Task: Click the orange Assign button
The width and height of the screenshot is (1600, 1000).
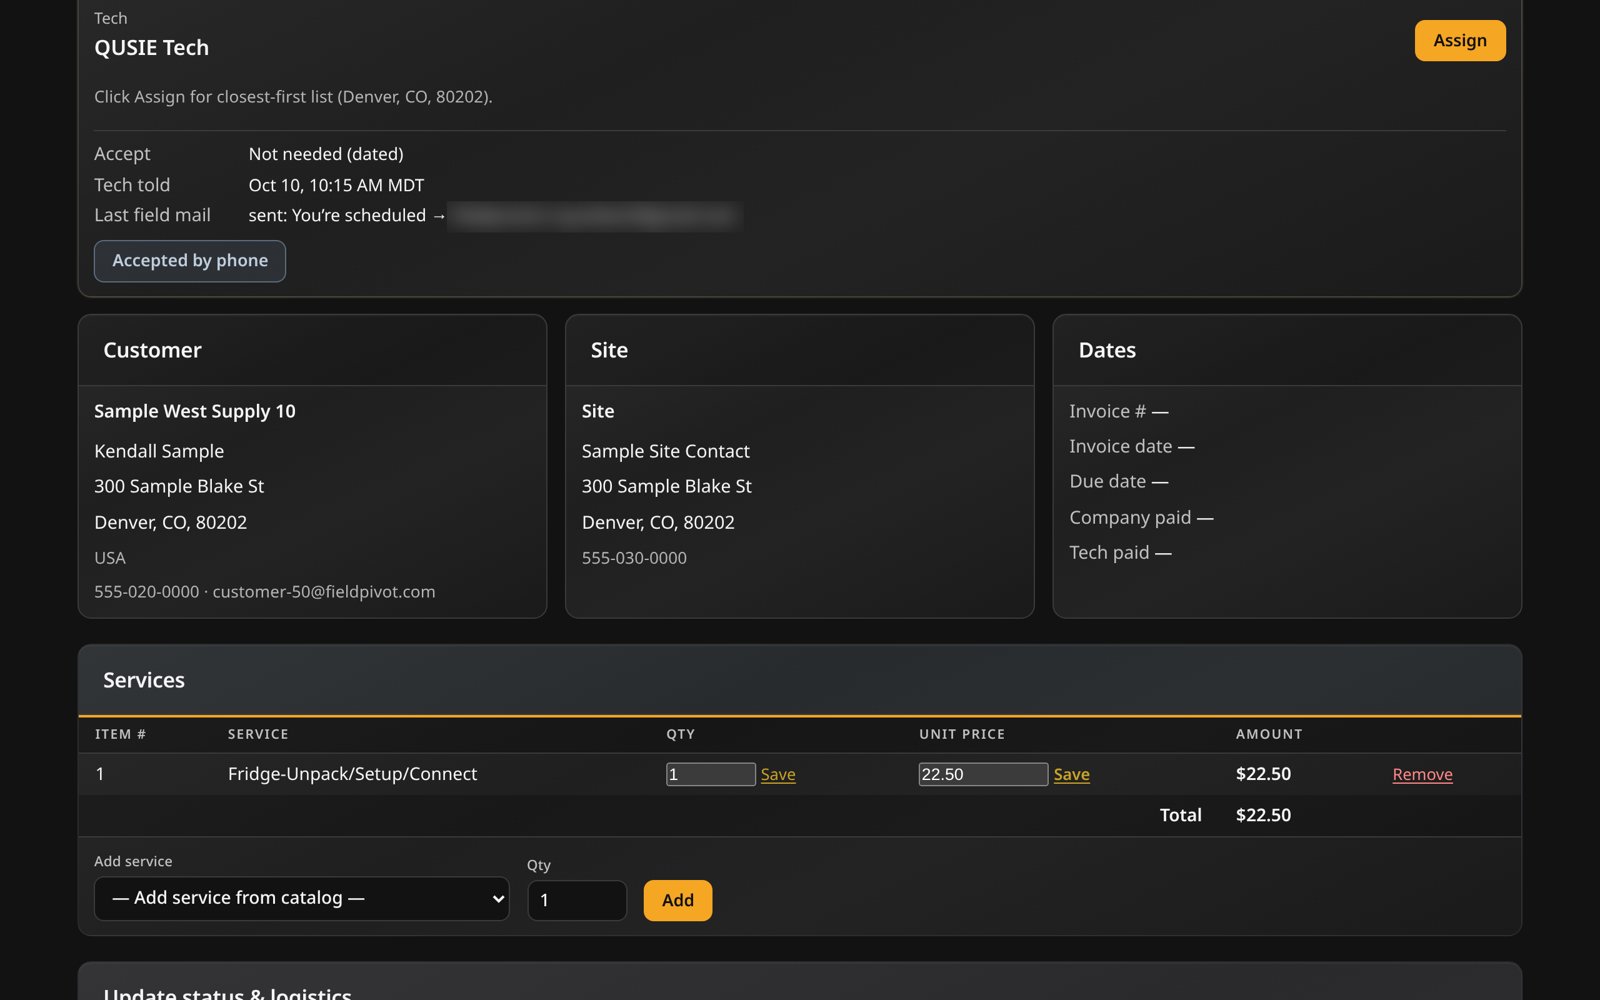Action: 1459,41
